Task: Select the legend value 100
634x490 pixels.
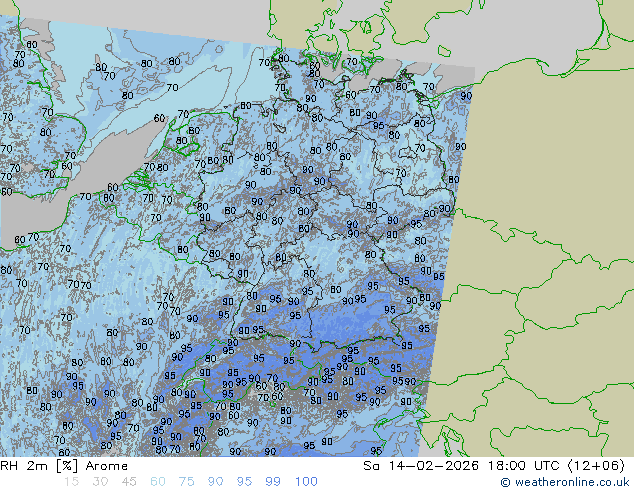Action: [306, 482]
